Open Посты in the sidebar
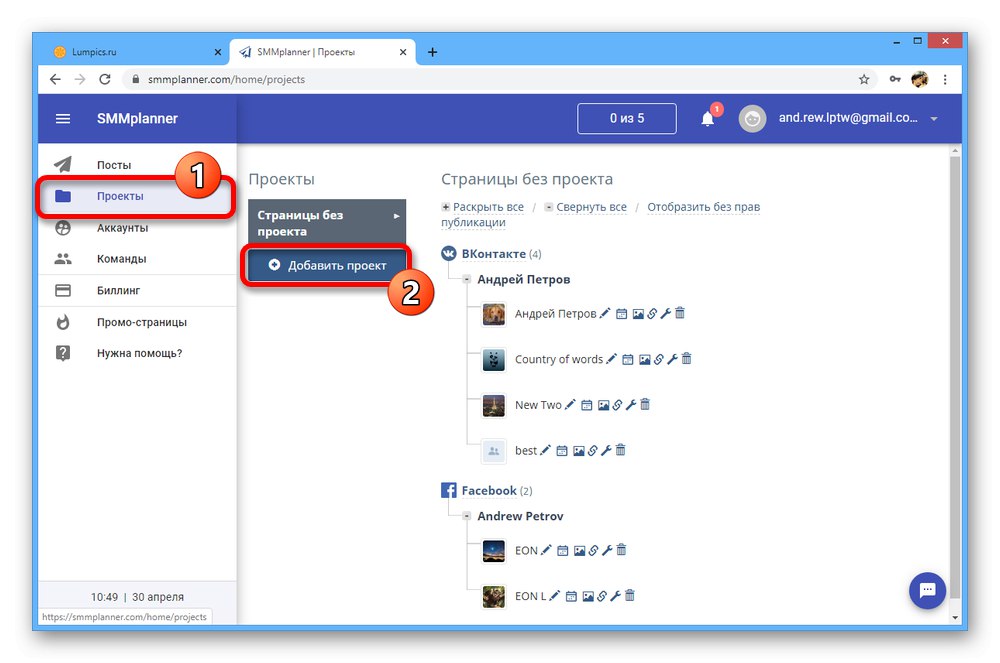1000x663 pixels. point(137,164)
